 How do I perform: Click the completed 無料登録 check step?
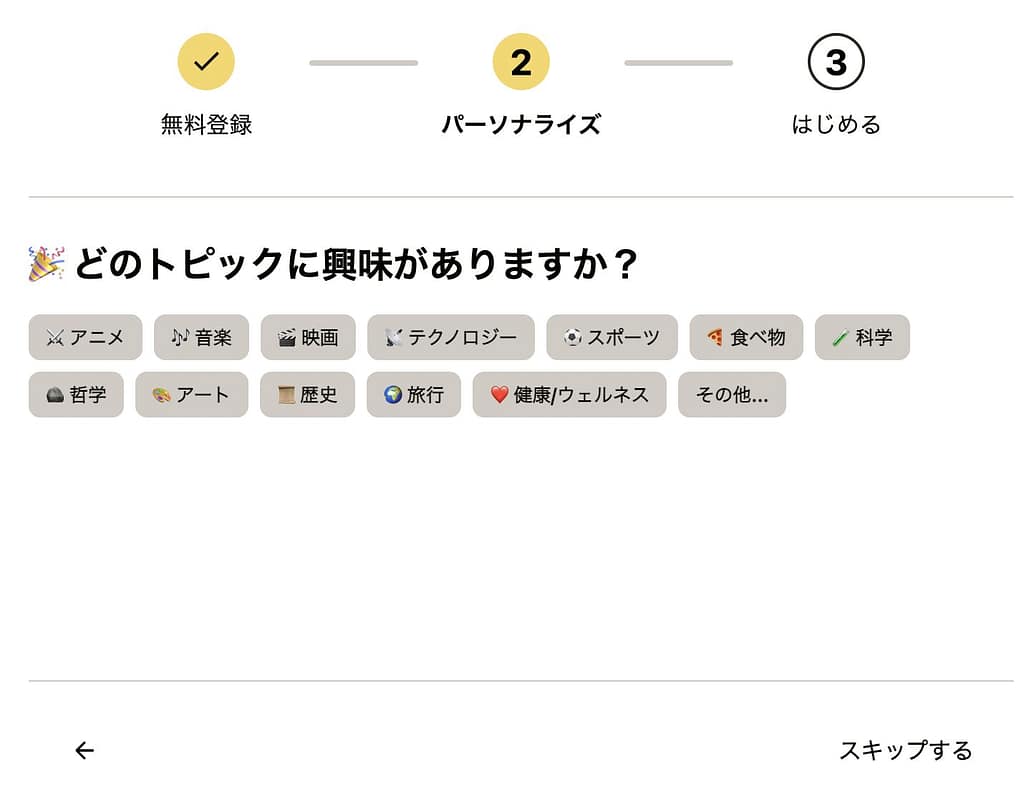pos(204,61)
